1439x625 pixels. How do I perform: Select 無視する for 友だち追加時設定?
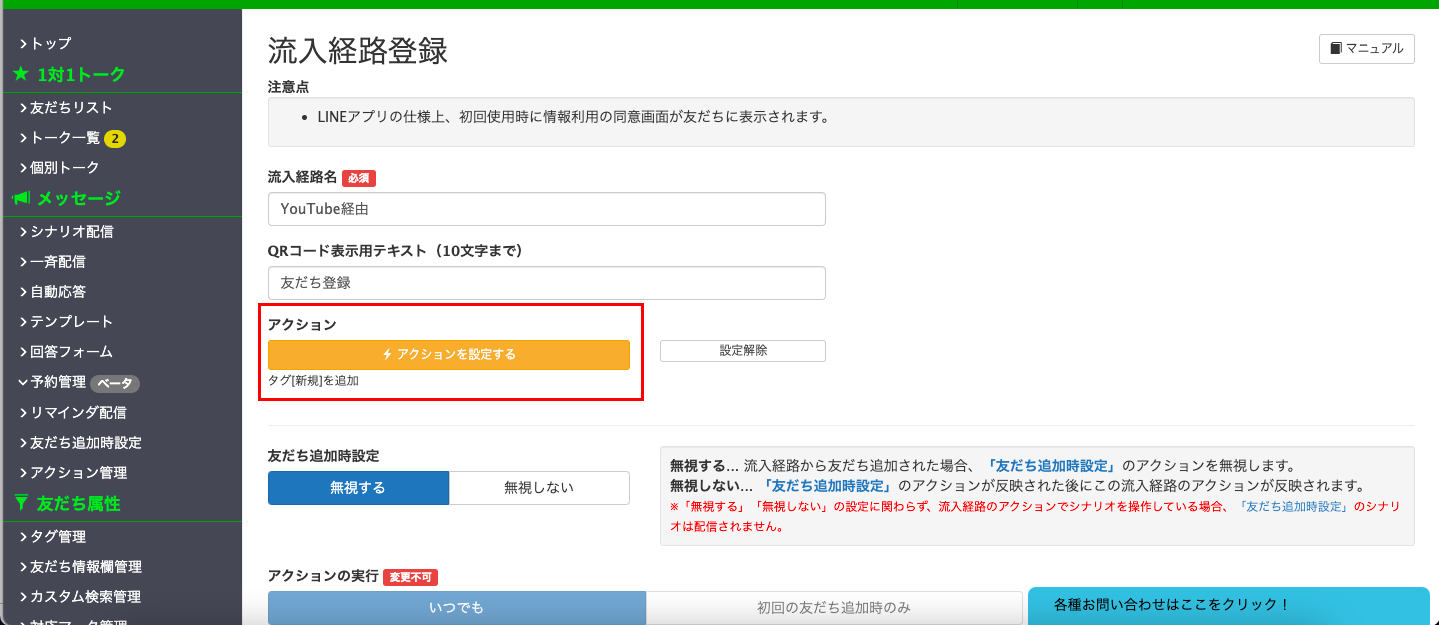358,488
